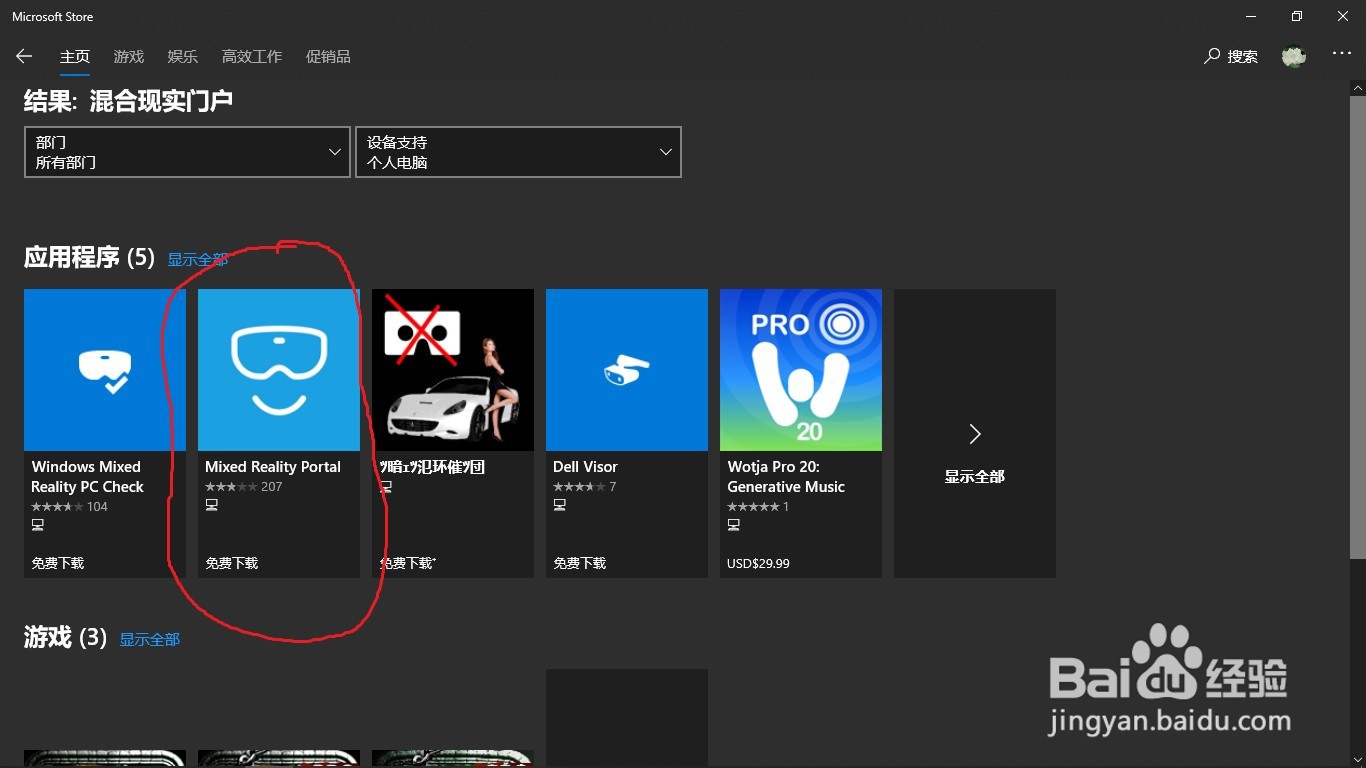Open the Mixed Reality Portal headset icon tile
This screenshot has height=768, width=1366.
pyautogui.click(x=279, y=370)
